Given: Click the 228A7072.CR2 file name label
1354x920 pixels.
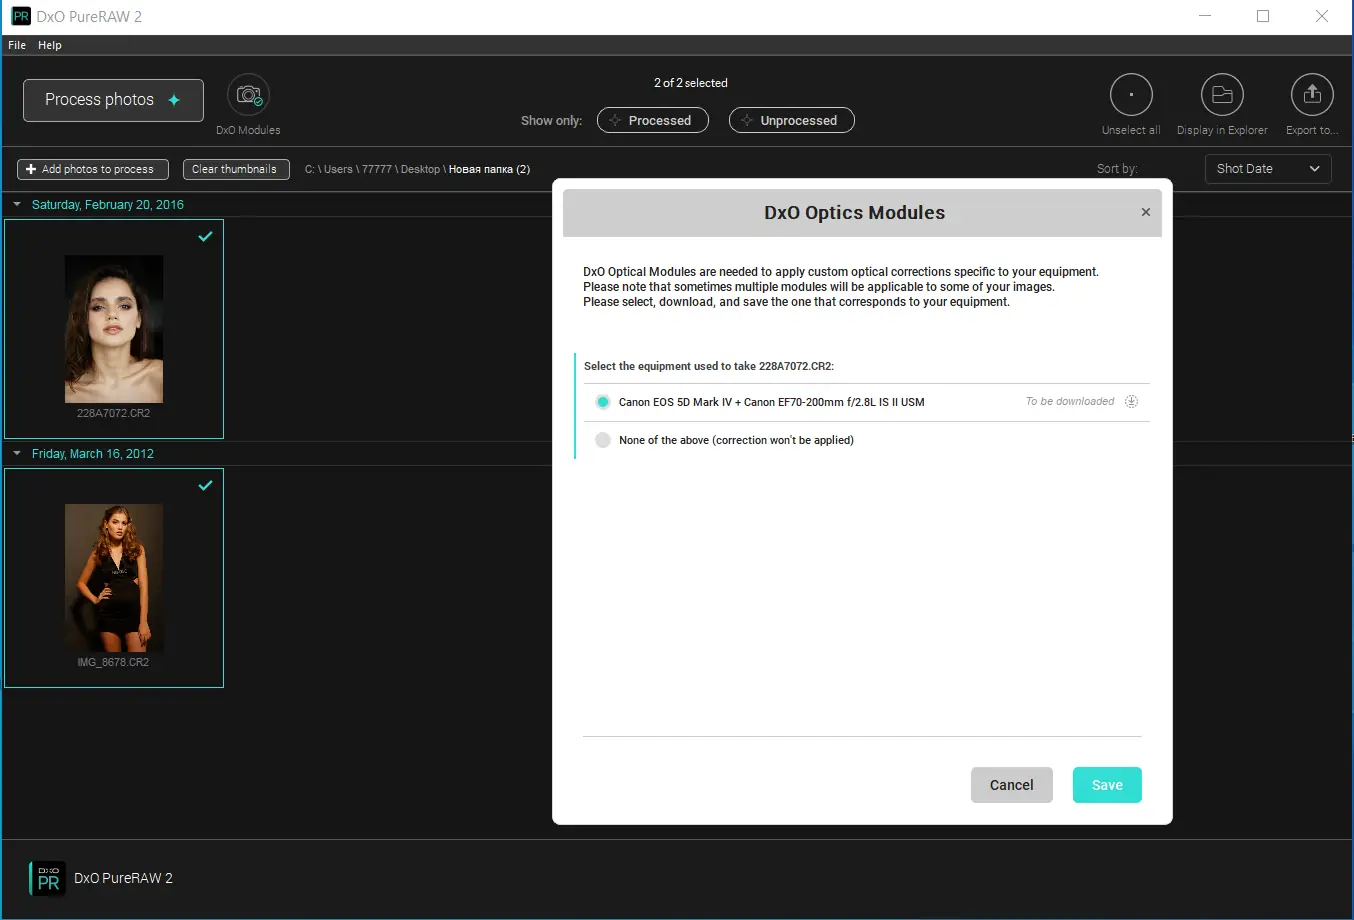Looking at the screenshot, I should 114,413.
